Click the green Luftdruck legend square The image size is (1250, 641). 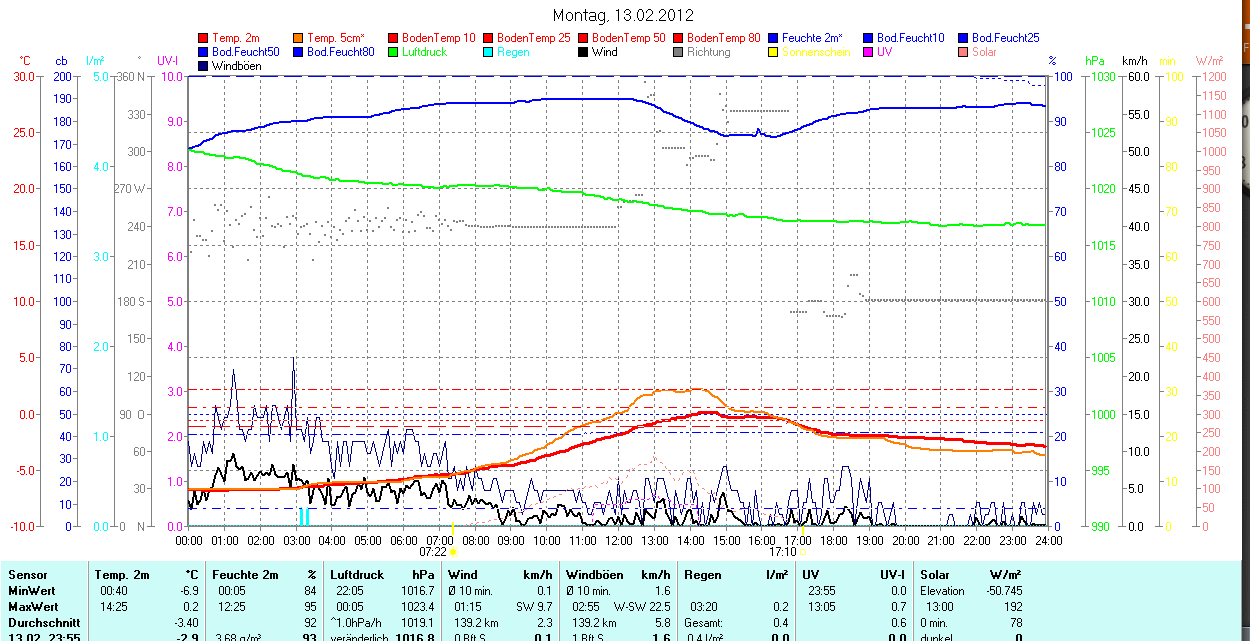[x=394, y=52]
